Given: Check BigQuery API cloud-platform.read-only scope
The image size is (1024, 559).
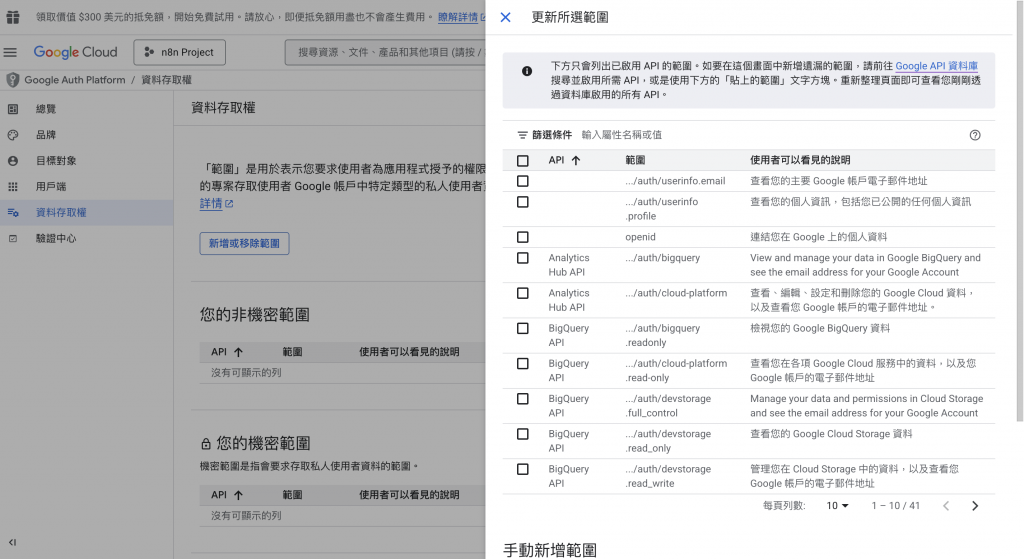Looking at the screenshot, I should (x=522, y=364).
